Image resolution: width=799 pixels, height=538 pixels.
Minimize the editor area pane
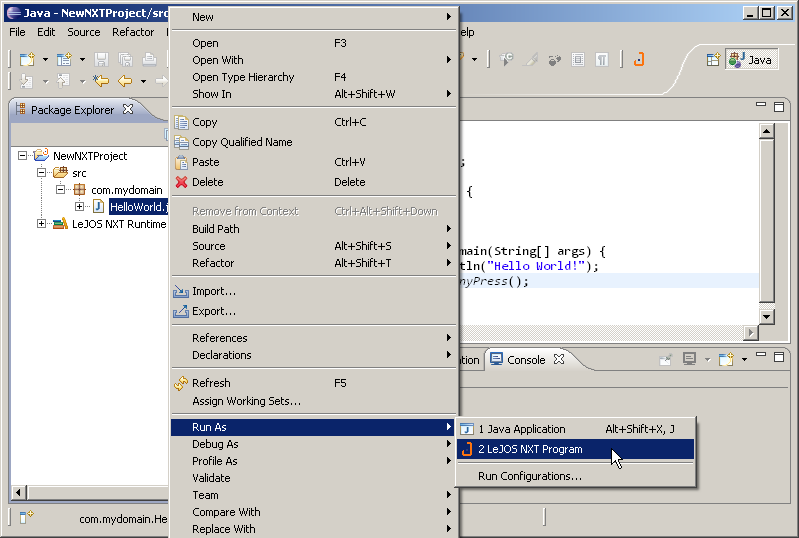[761, 104]
